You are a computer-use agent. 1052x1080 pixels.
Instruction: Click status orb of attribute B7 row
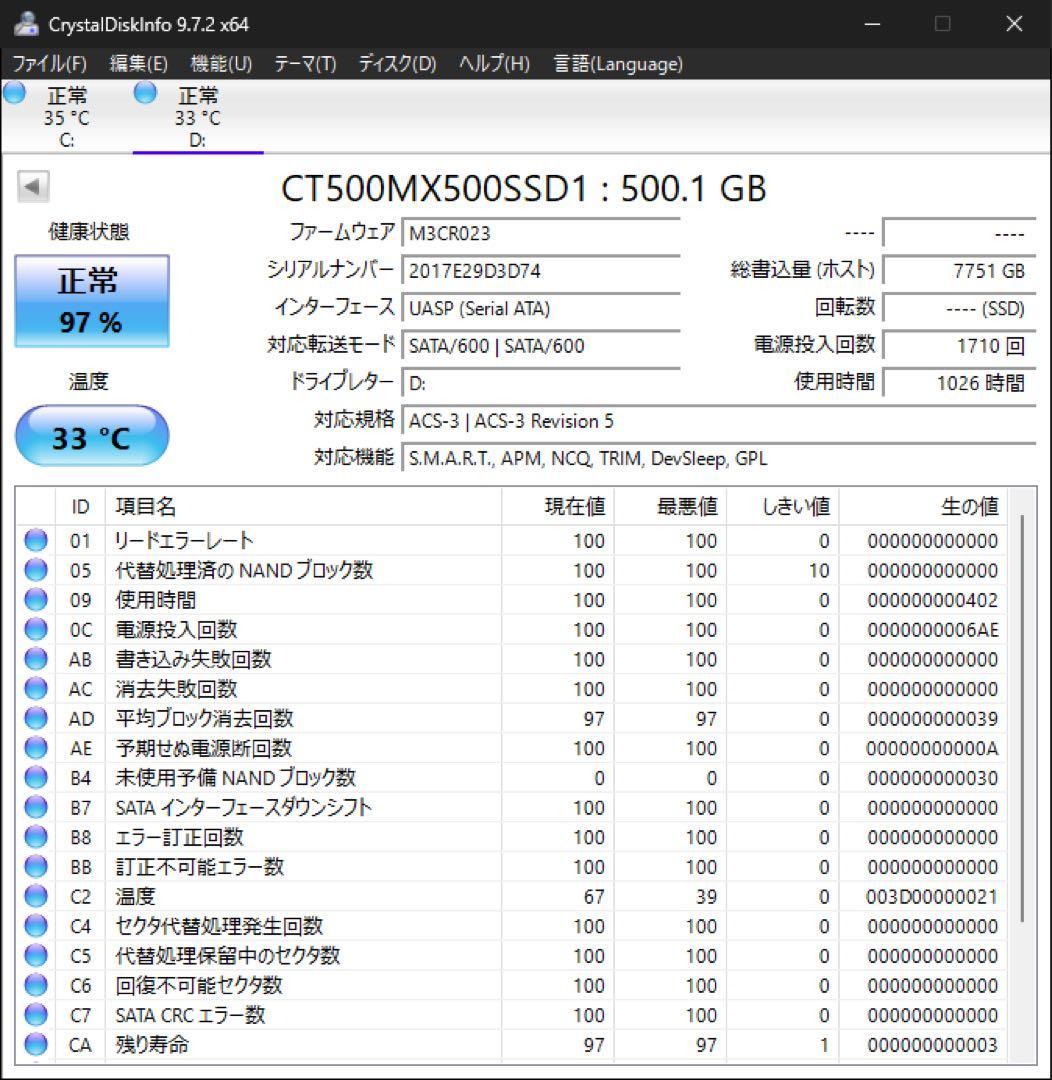click(x=36, y=807)
